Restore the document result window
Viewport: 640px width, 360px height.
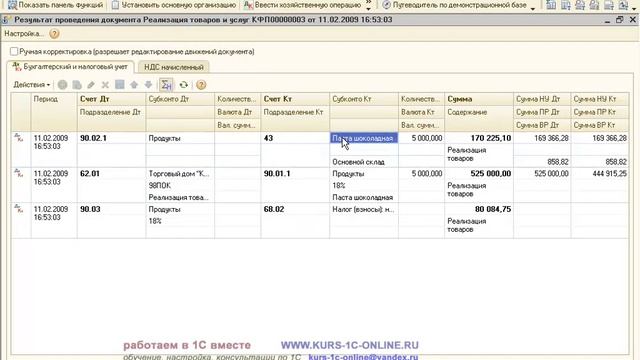click(x=620, y=20)
